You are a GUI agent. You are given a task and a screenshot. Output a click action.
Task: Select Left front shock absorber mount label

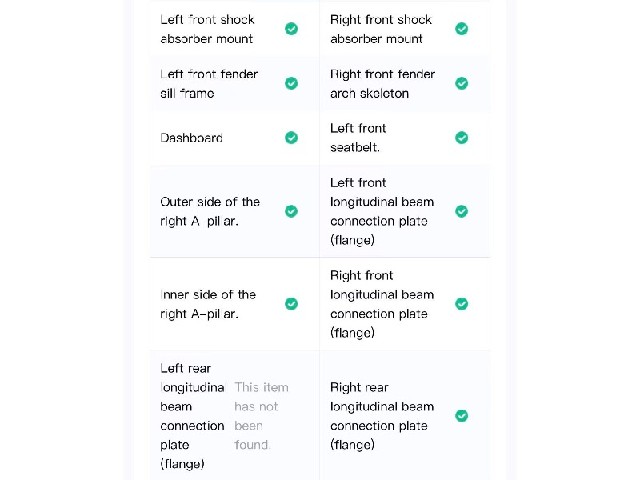click(207, 29)
